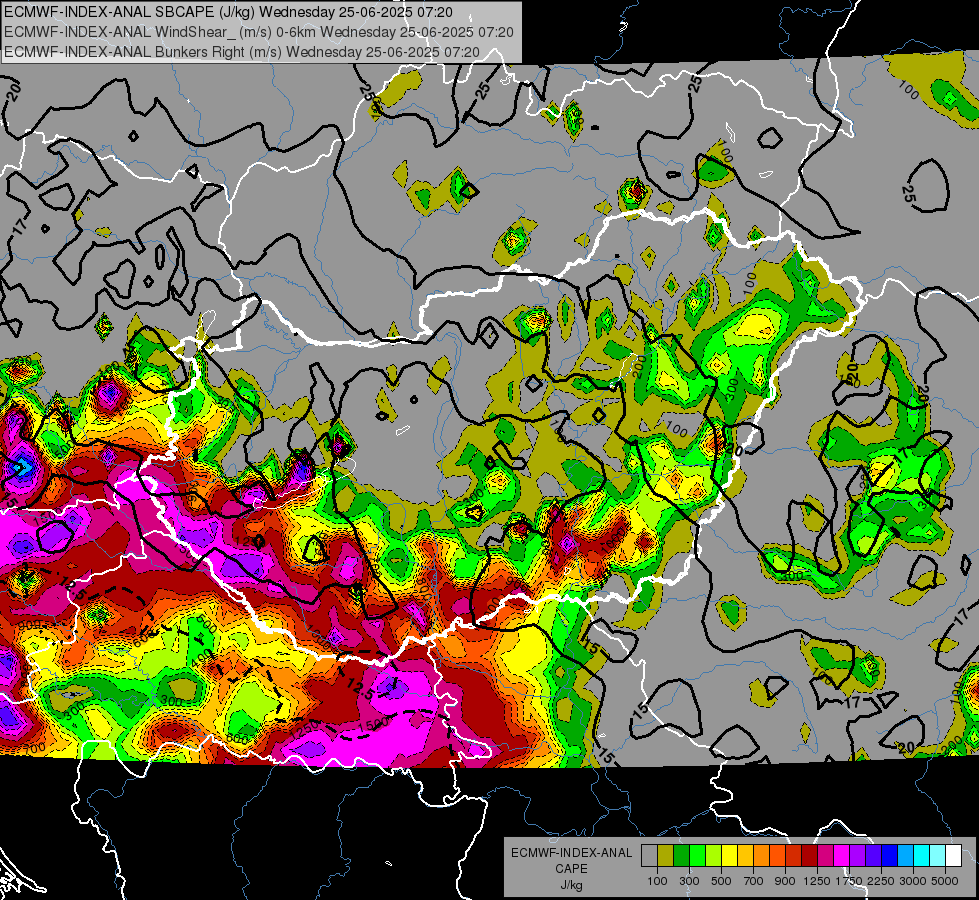Click the legend scale value 700
The height and width of the screenshot is (900, 979).
coord(754,881)
